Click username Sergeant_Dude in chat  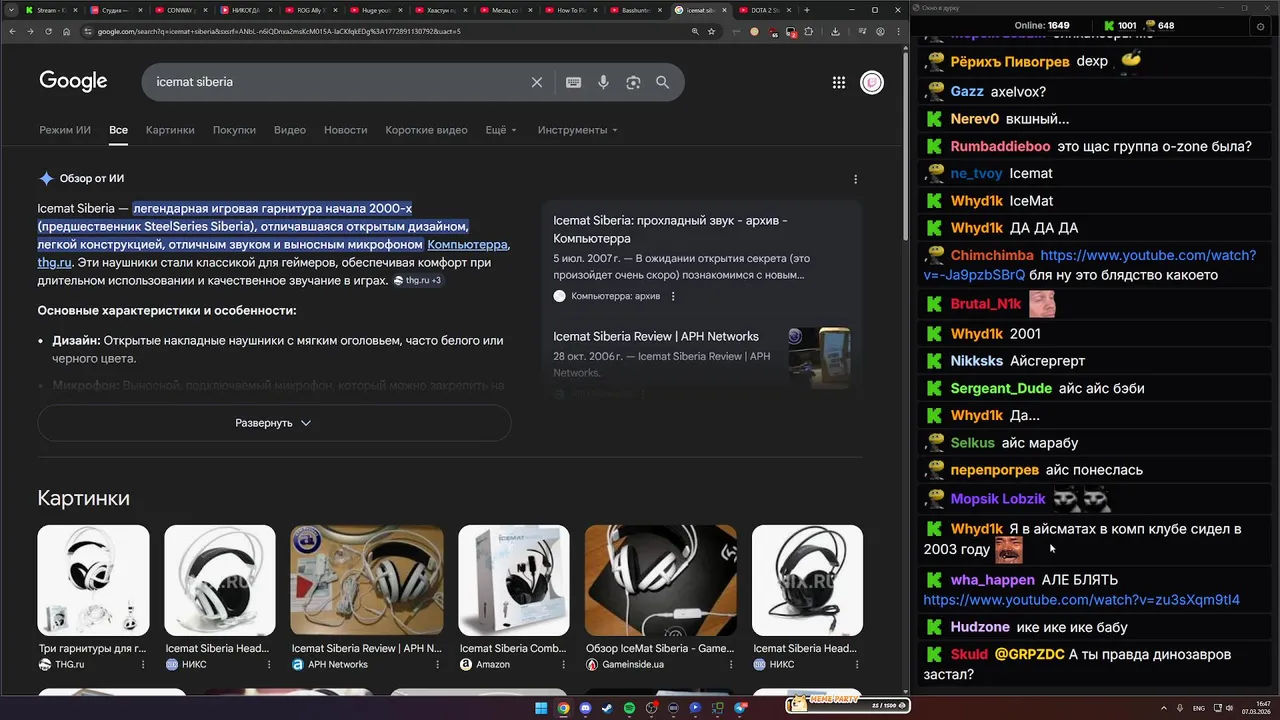pos(1001,388)
